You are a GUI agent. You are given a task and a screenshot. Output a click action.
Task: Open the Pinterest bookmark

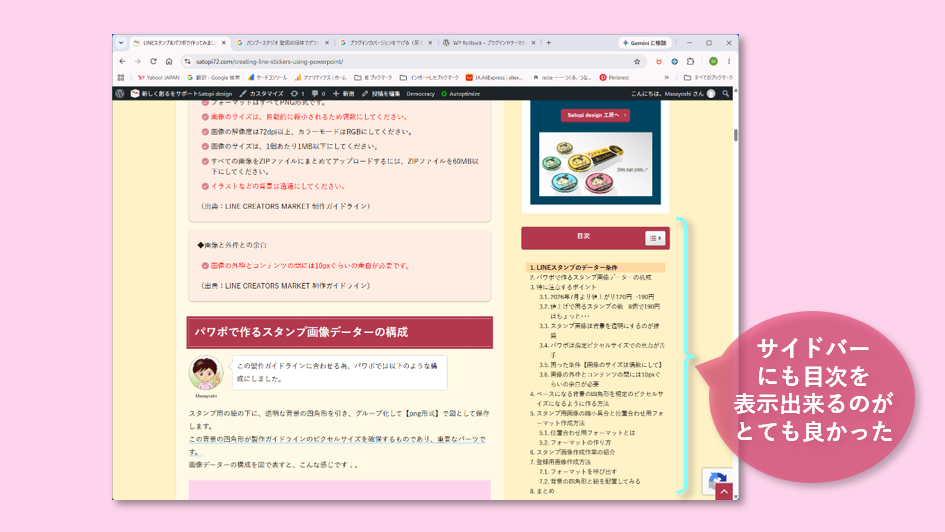point(614,78)
